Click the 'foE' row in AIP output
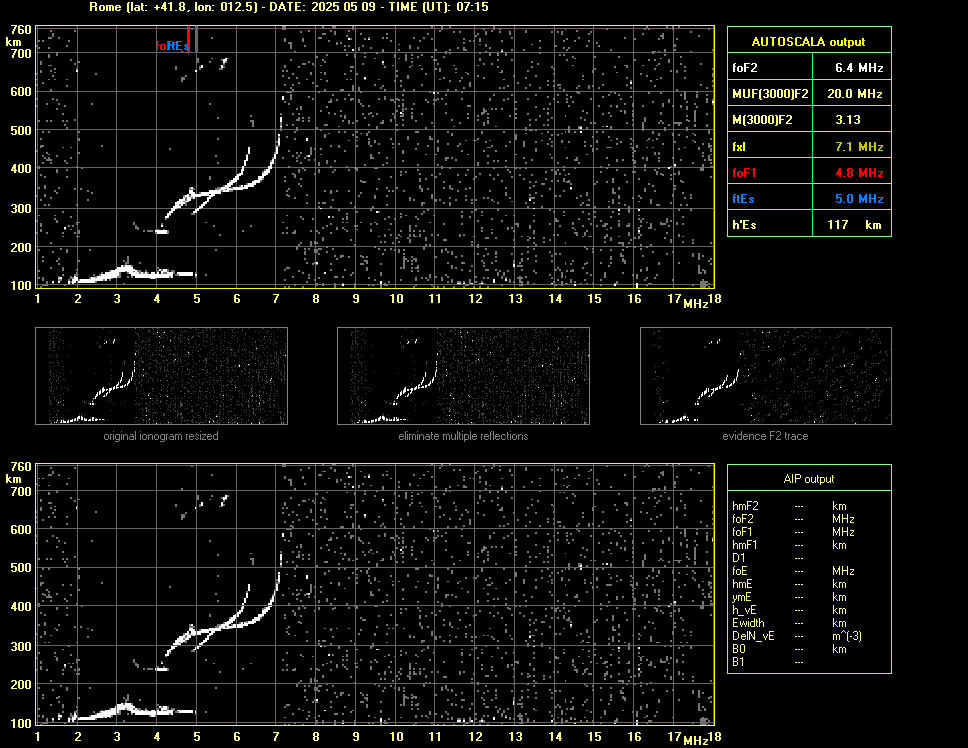This screenshot has height=748, width=968. [793, 571]
